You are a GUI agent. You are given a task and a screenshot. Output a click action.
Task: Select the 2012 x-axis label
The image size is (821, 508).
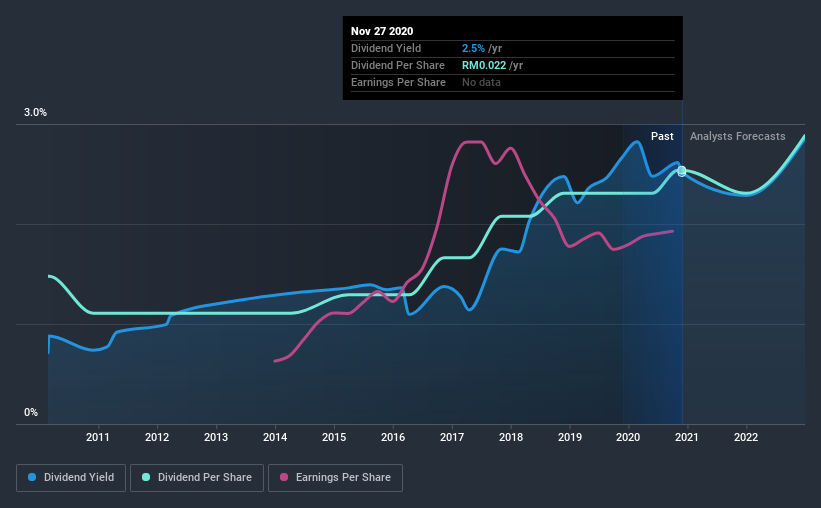157,437
